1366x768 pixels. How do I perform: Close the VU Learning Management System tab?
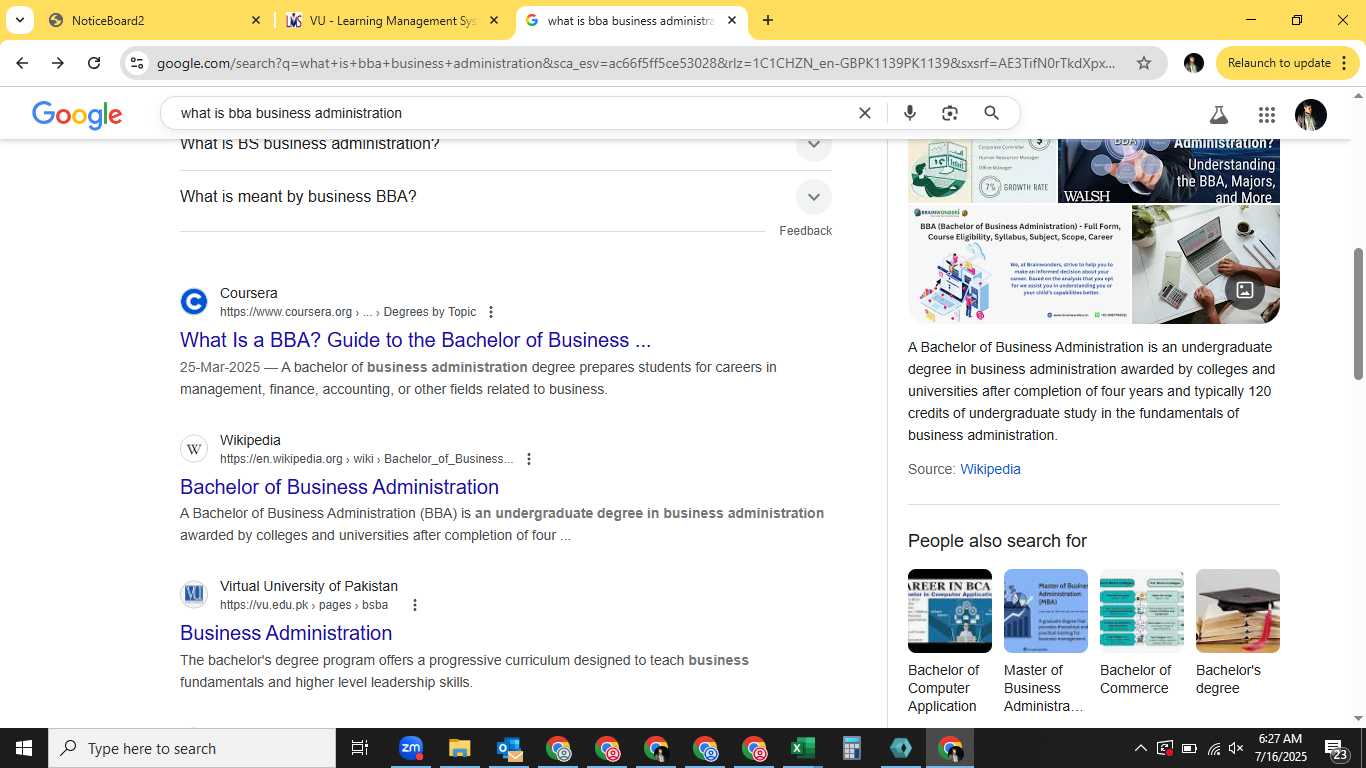(494, 20)
